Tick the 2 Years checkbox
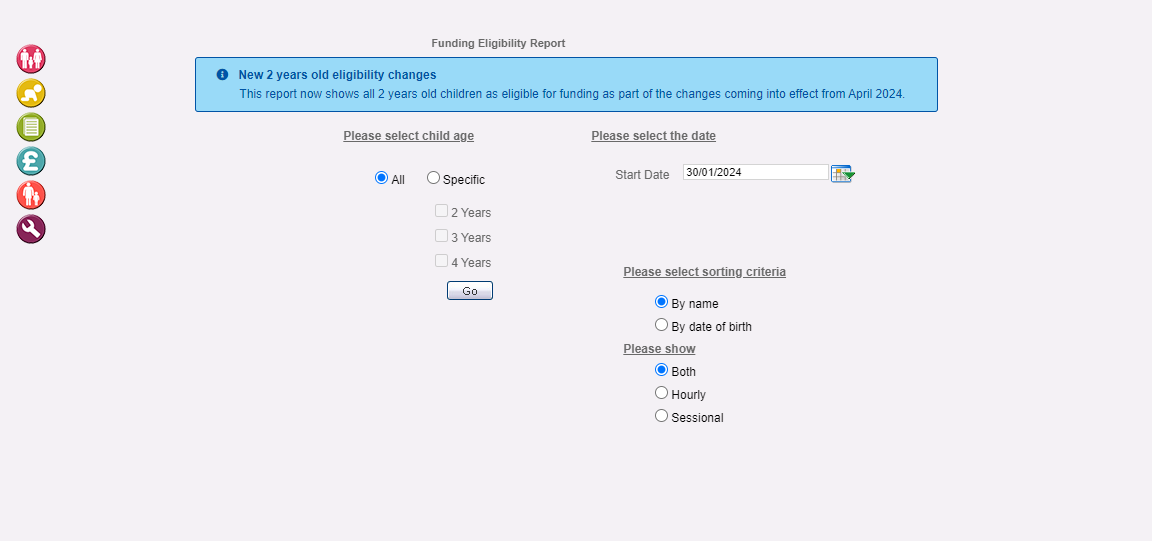The height and width of the screenshot is (541, 1152). pos(442,211)
